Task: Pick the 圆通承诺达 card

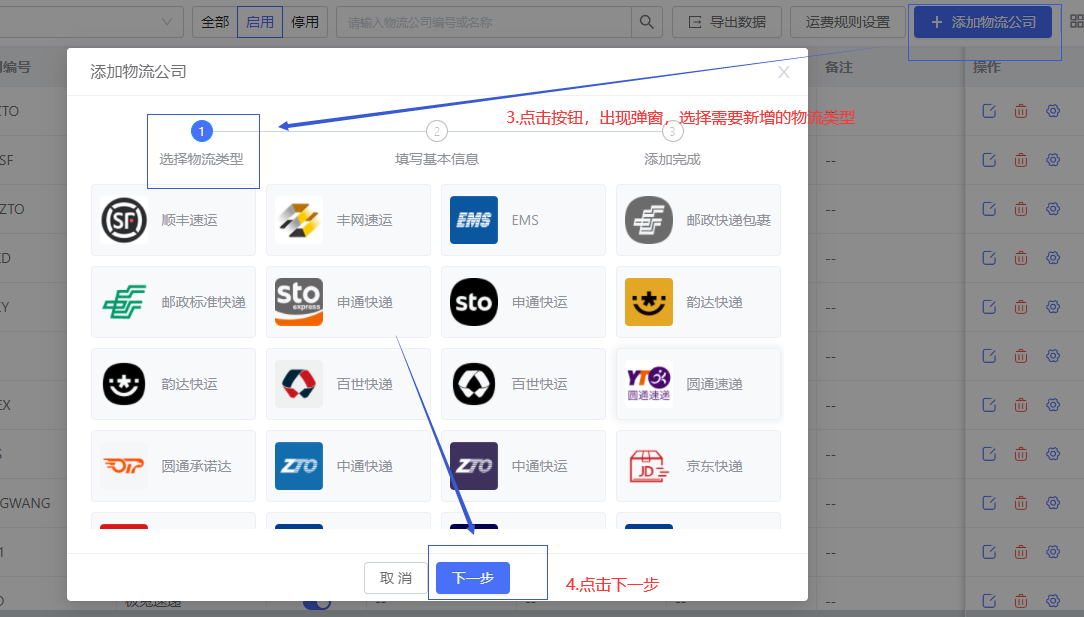Action: pyautogui.click(x=174, y=466)
